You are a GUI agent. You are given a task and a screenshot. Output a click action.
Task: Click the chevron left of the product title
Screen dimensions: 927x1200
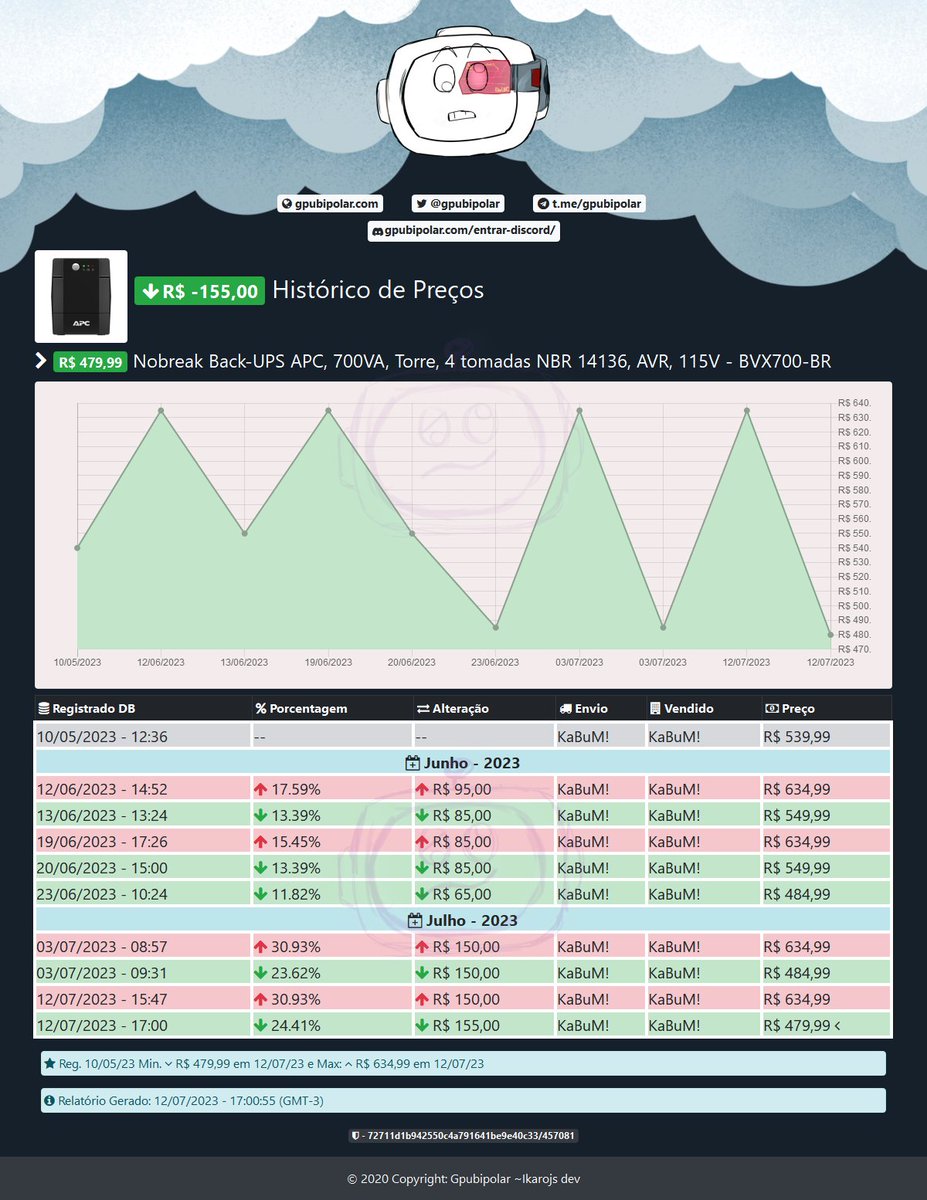pyautogui.click(x=41, y=360)
